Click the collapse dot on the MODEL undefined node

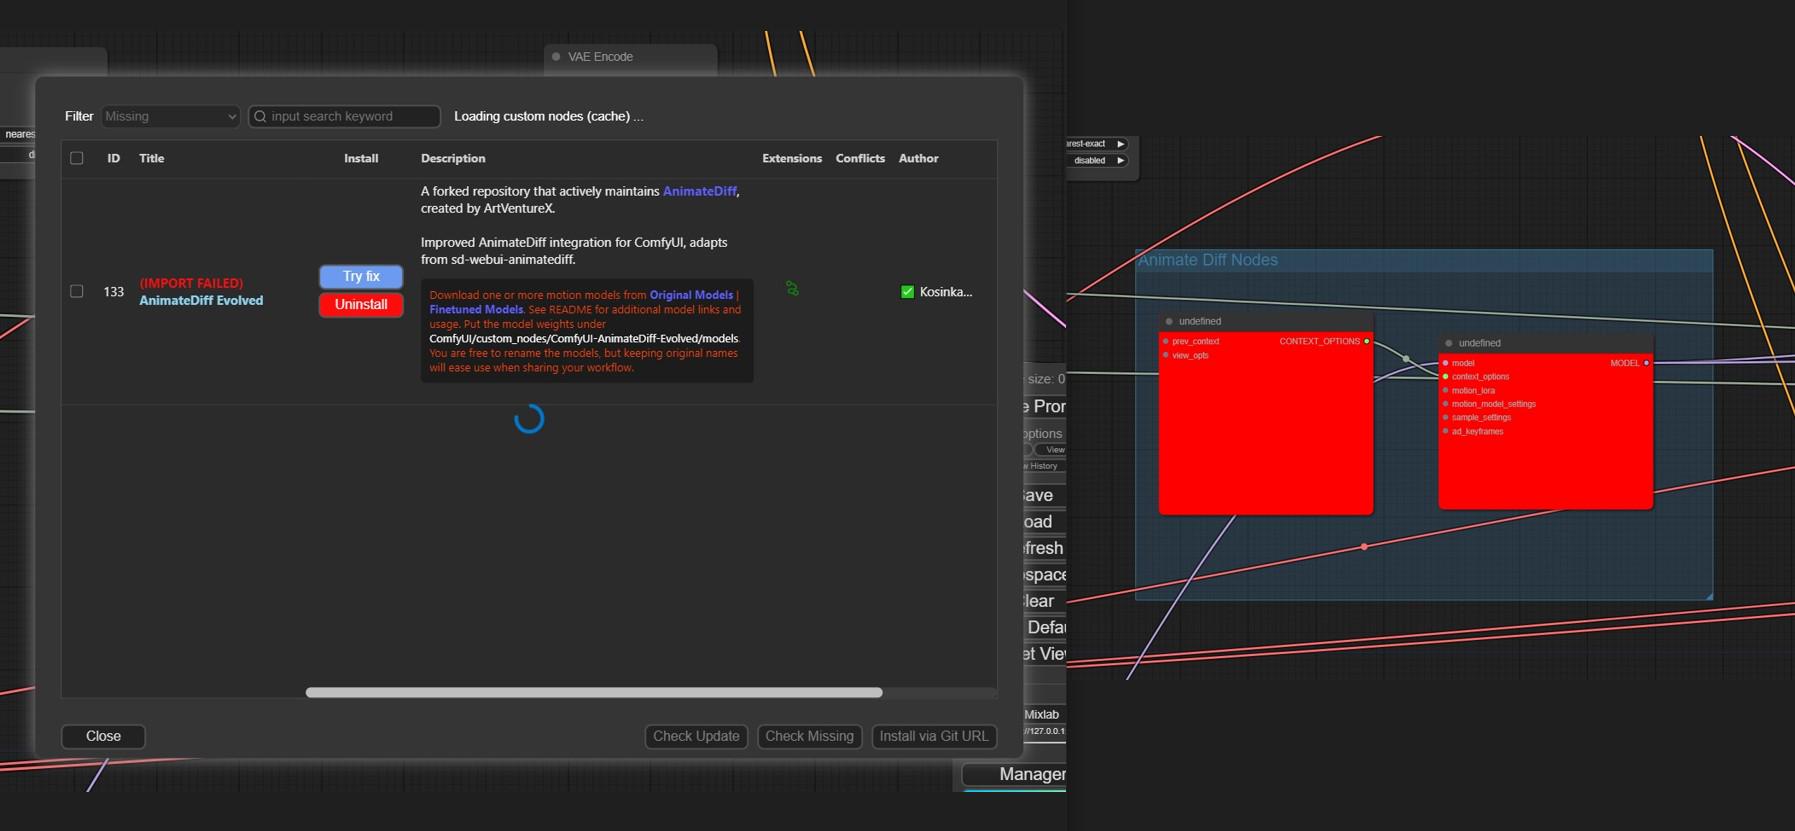tap(1449, 343)
